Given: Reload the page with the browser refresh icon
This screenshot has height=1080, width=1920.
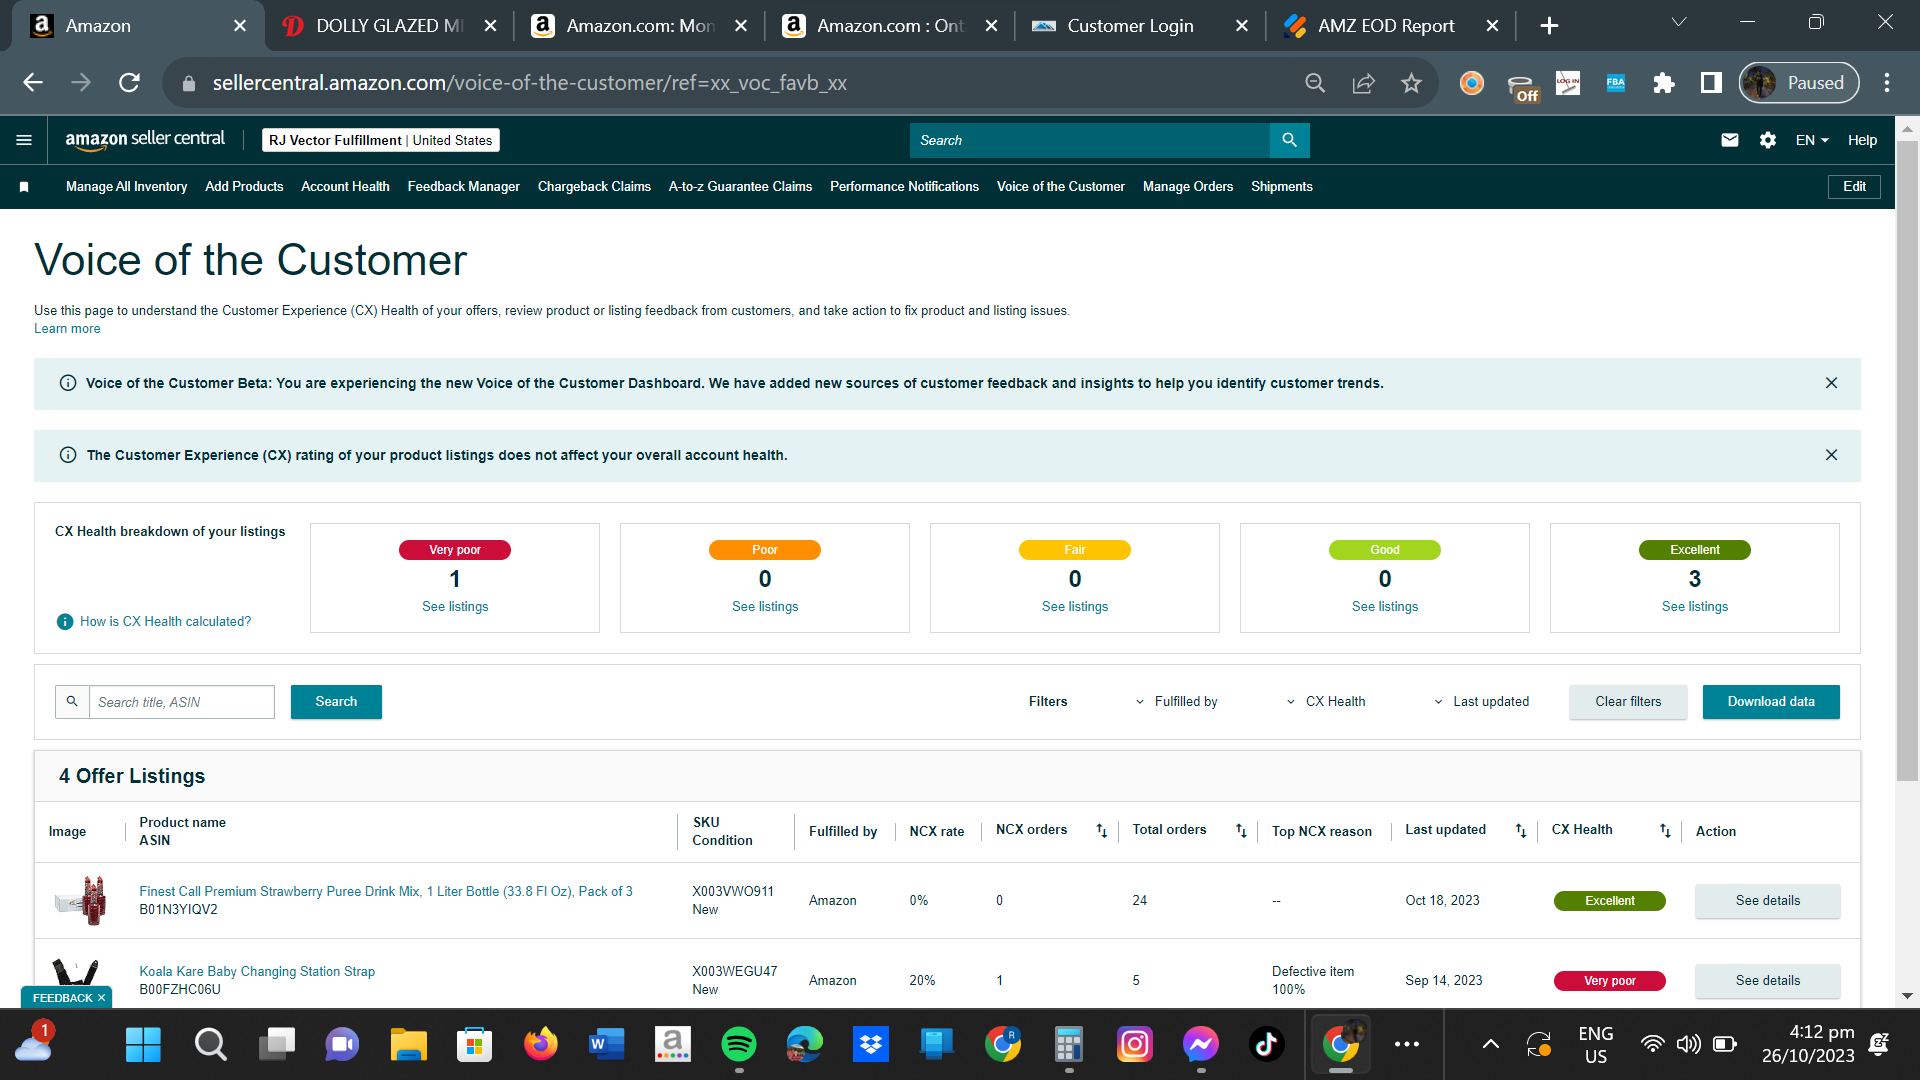Looking at the screenshot, I should pos(129,83).
